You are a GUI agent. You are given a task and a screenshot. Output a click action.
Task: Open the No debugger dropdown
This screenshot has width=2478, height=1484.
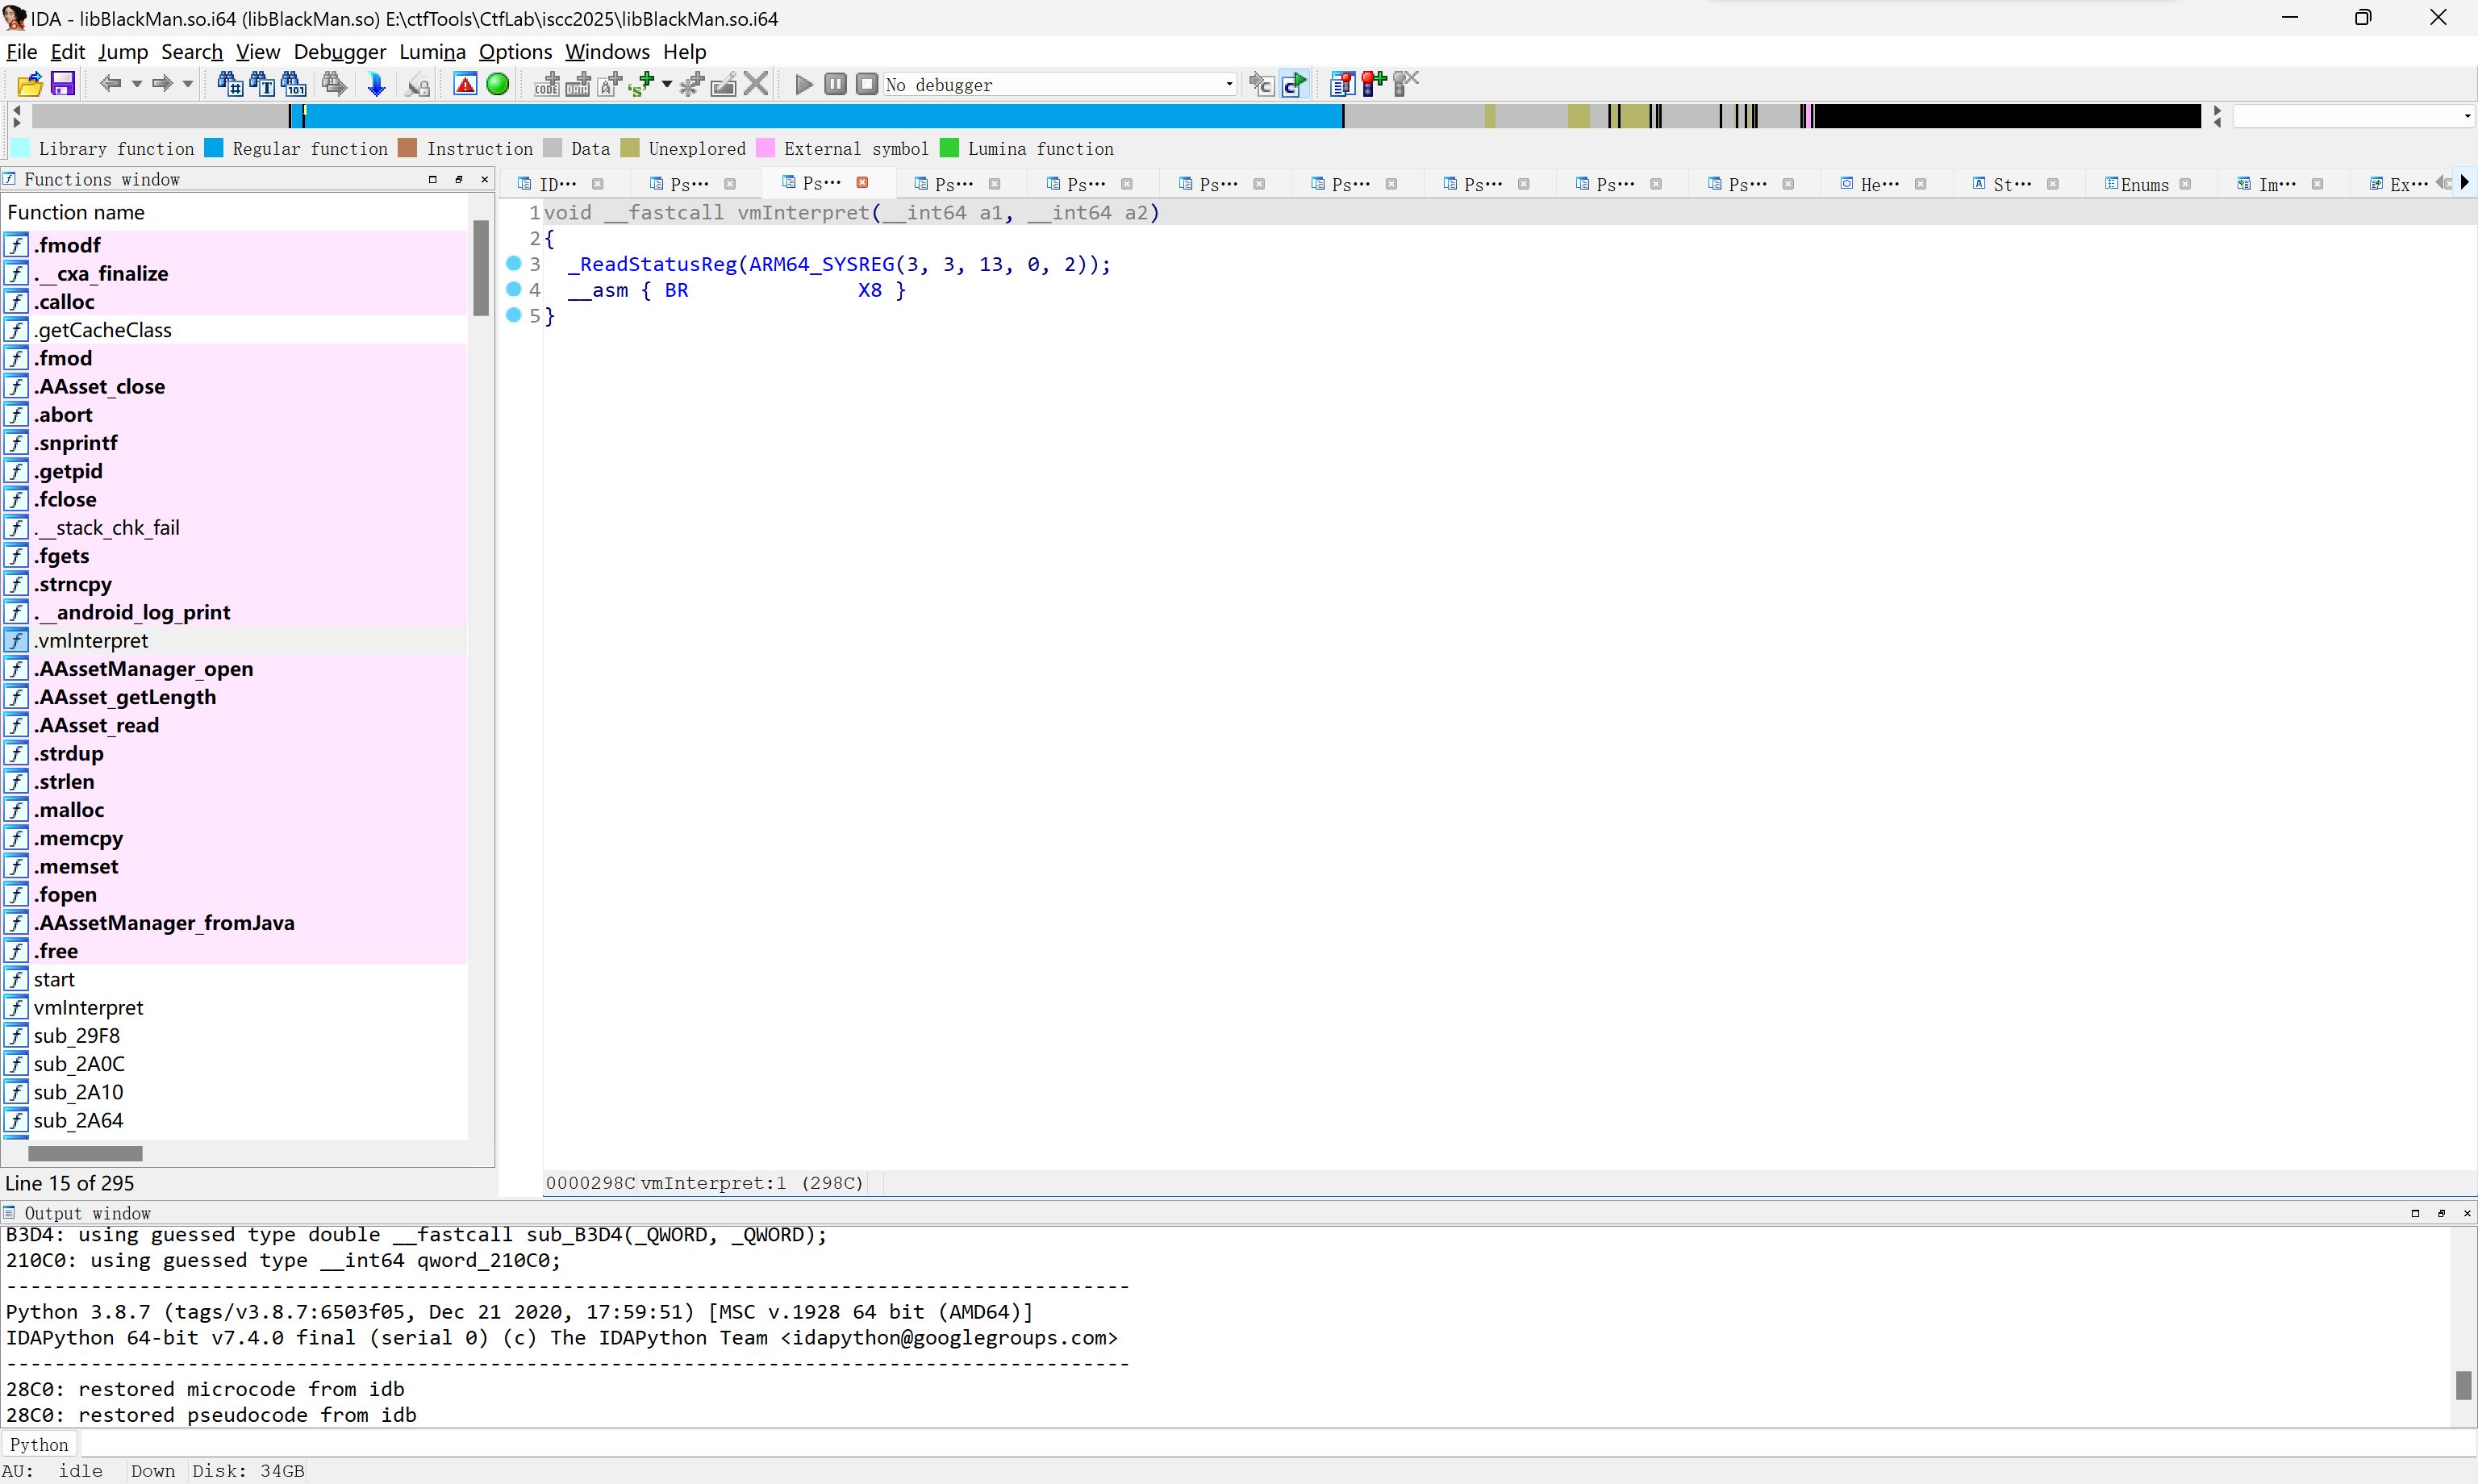click(x=1229, y=85)
